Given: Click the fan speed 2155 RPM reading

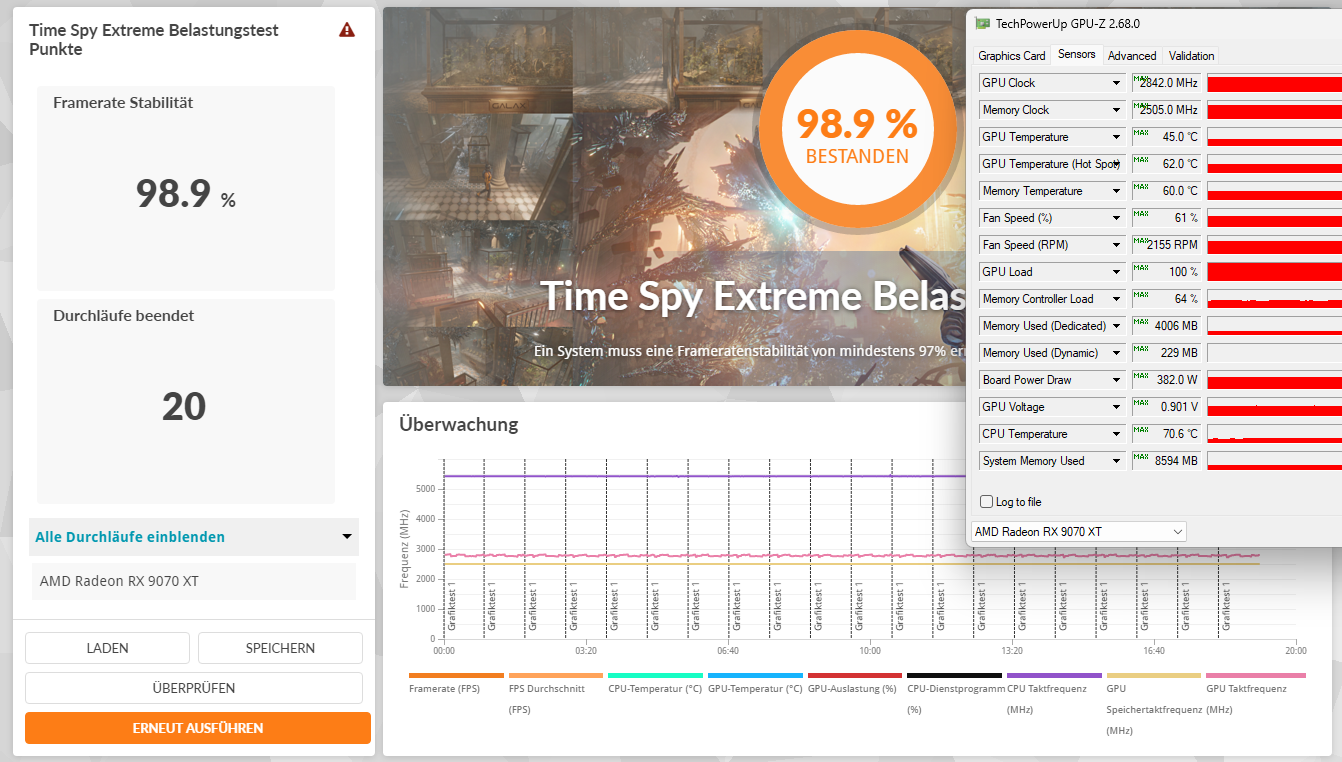Looking at the screenshot, I should [1166, 245].
